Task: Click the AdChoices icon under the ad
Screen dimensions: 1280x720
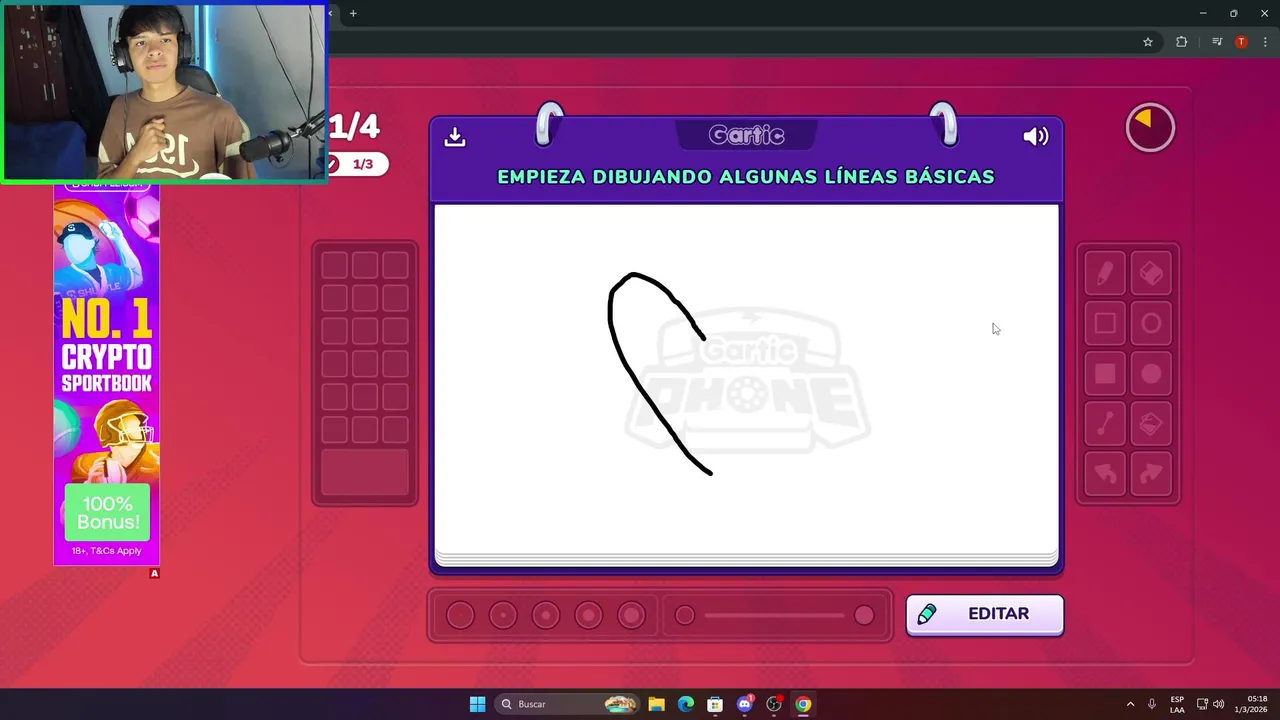Action: coord(154,573)
